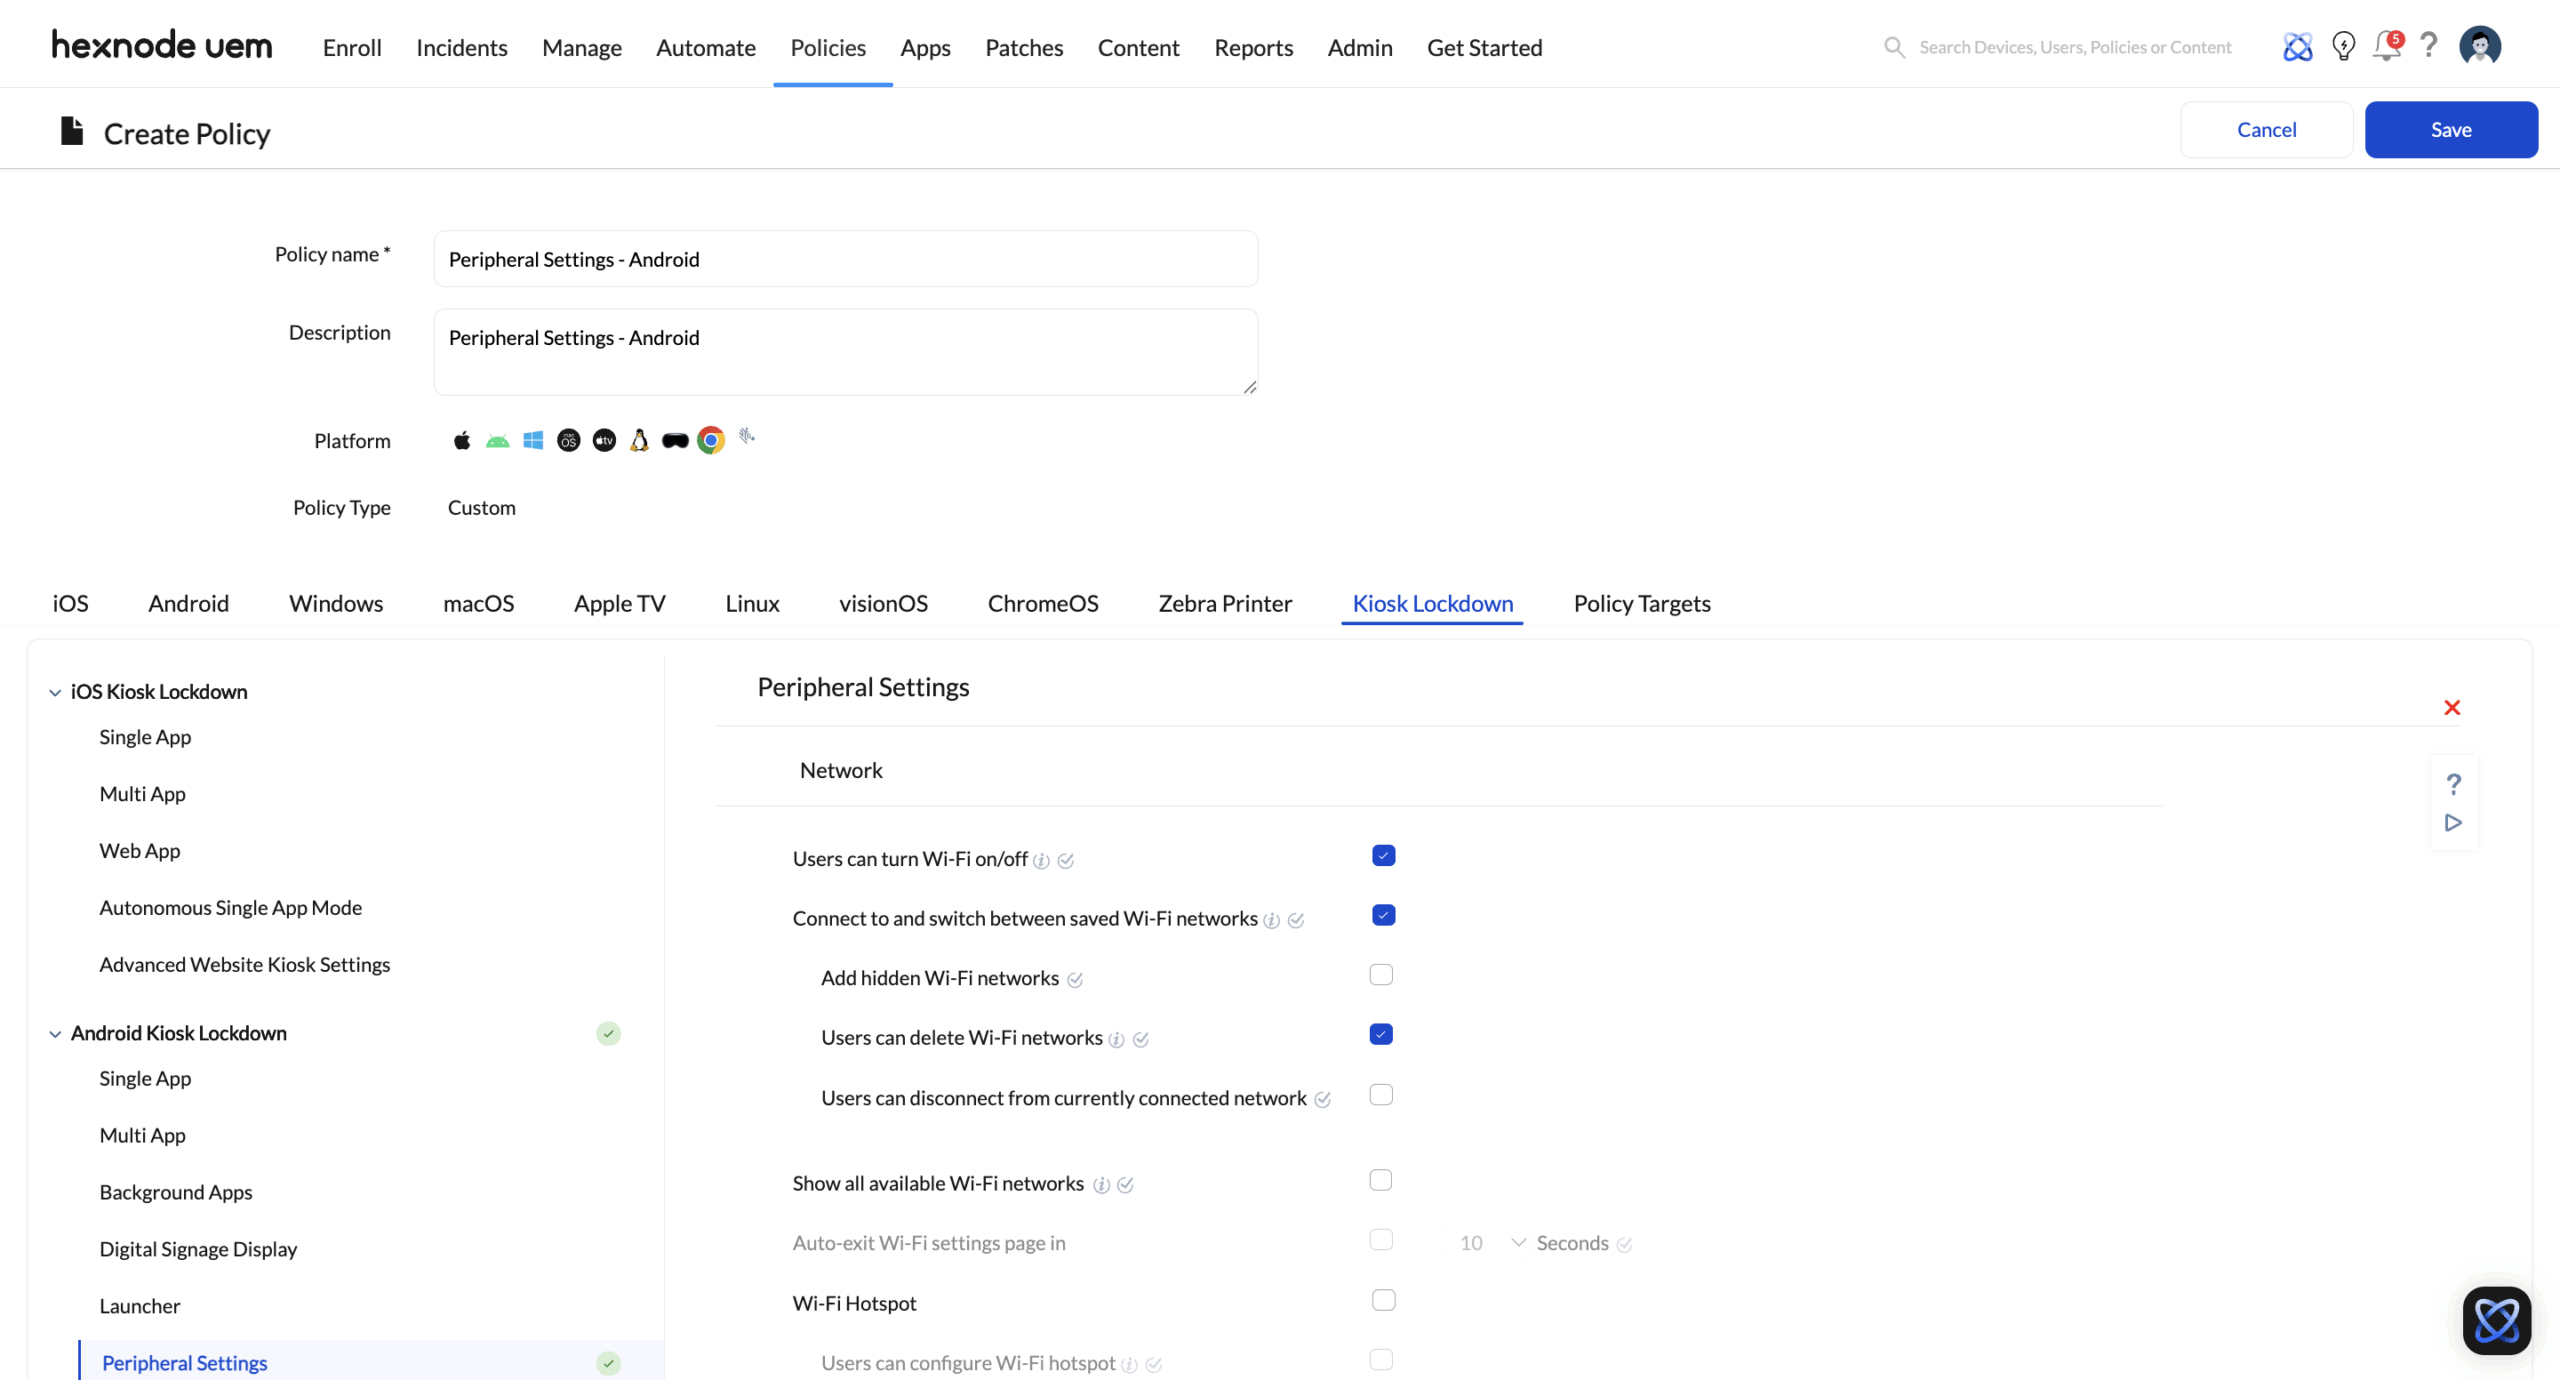This screenshot has height=1380, width=2560.
Task: Check the Wi-Fi Hotspot checkbox
Action: point(1383,1300)
